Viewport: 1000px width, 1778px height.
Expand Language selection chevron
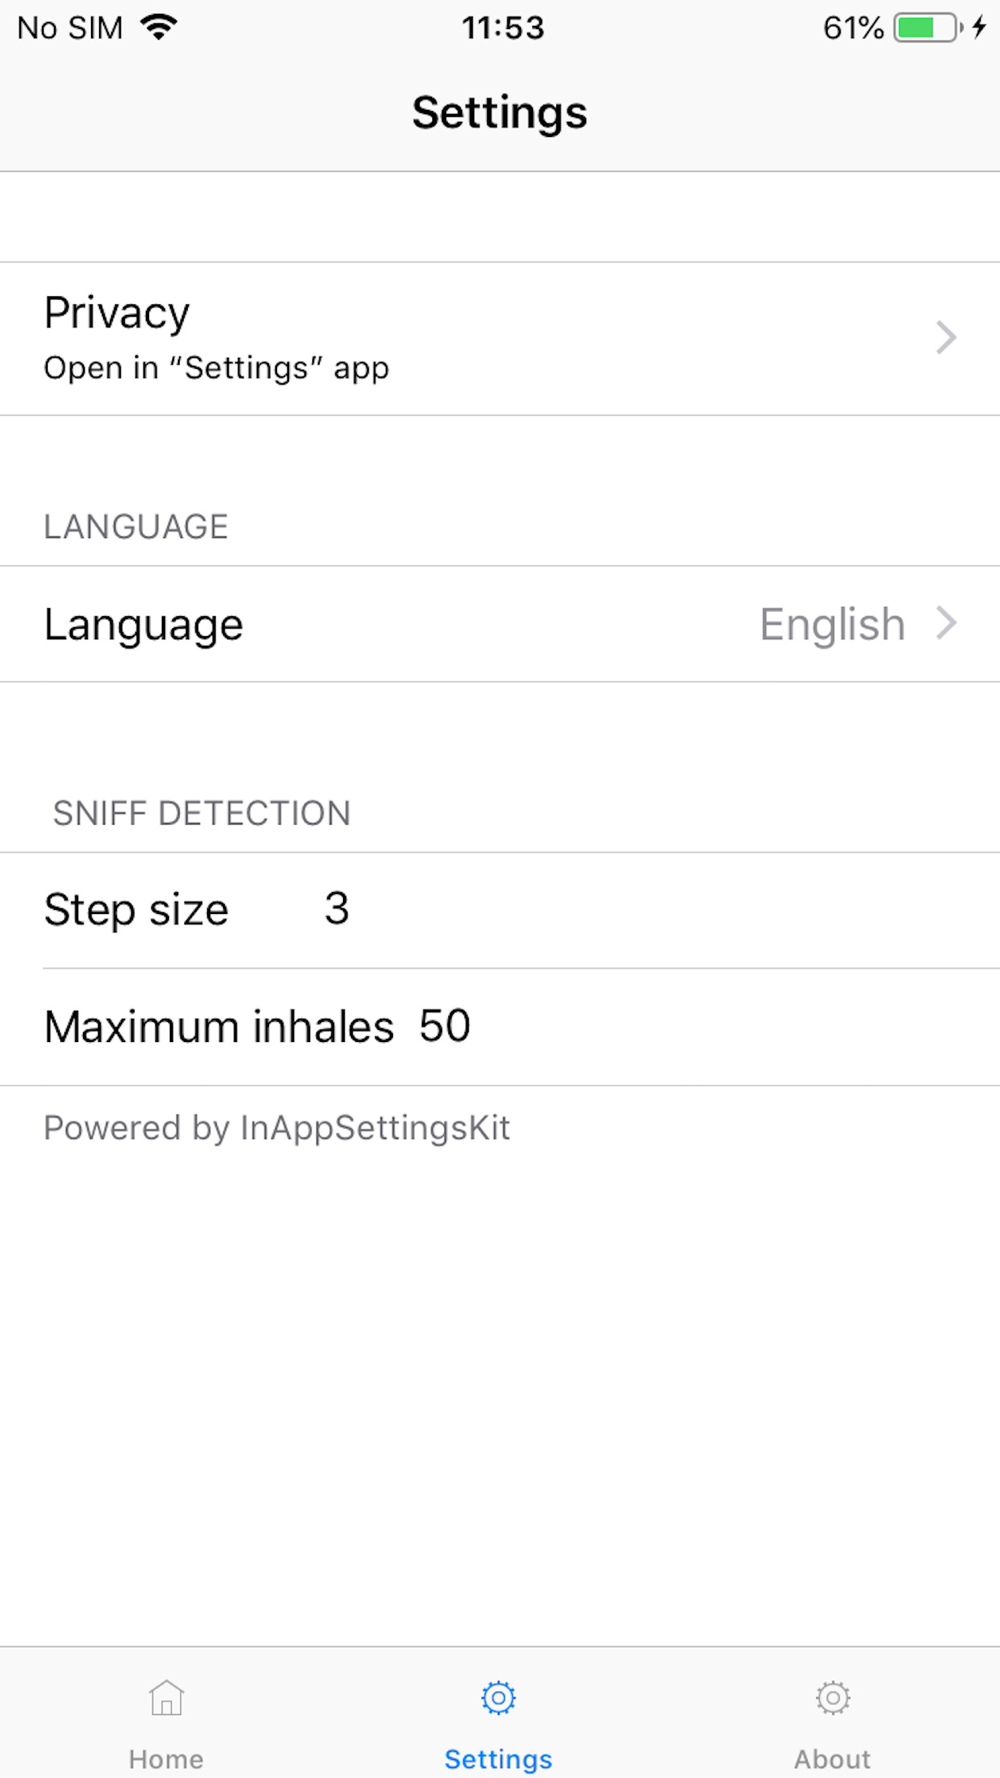tap(946, 624)
